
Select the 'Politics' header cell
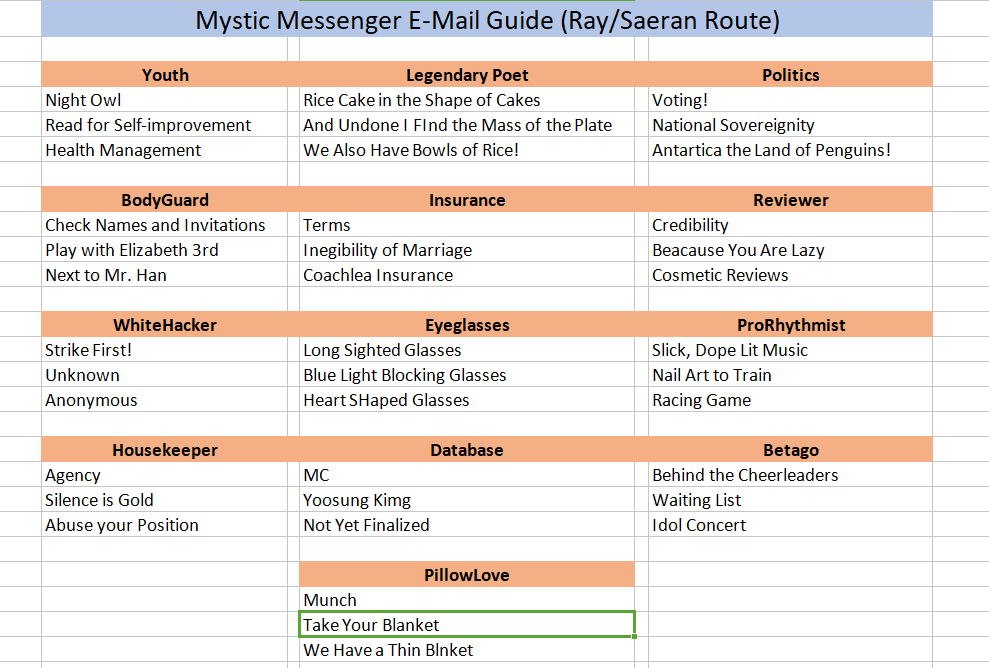[x=790, y=74]
